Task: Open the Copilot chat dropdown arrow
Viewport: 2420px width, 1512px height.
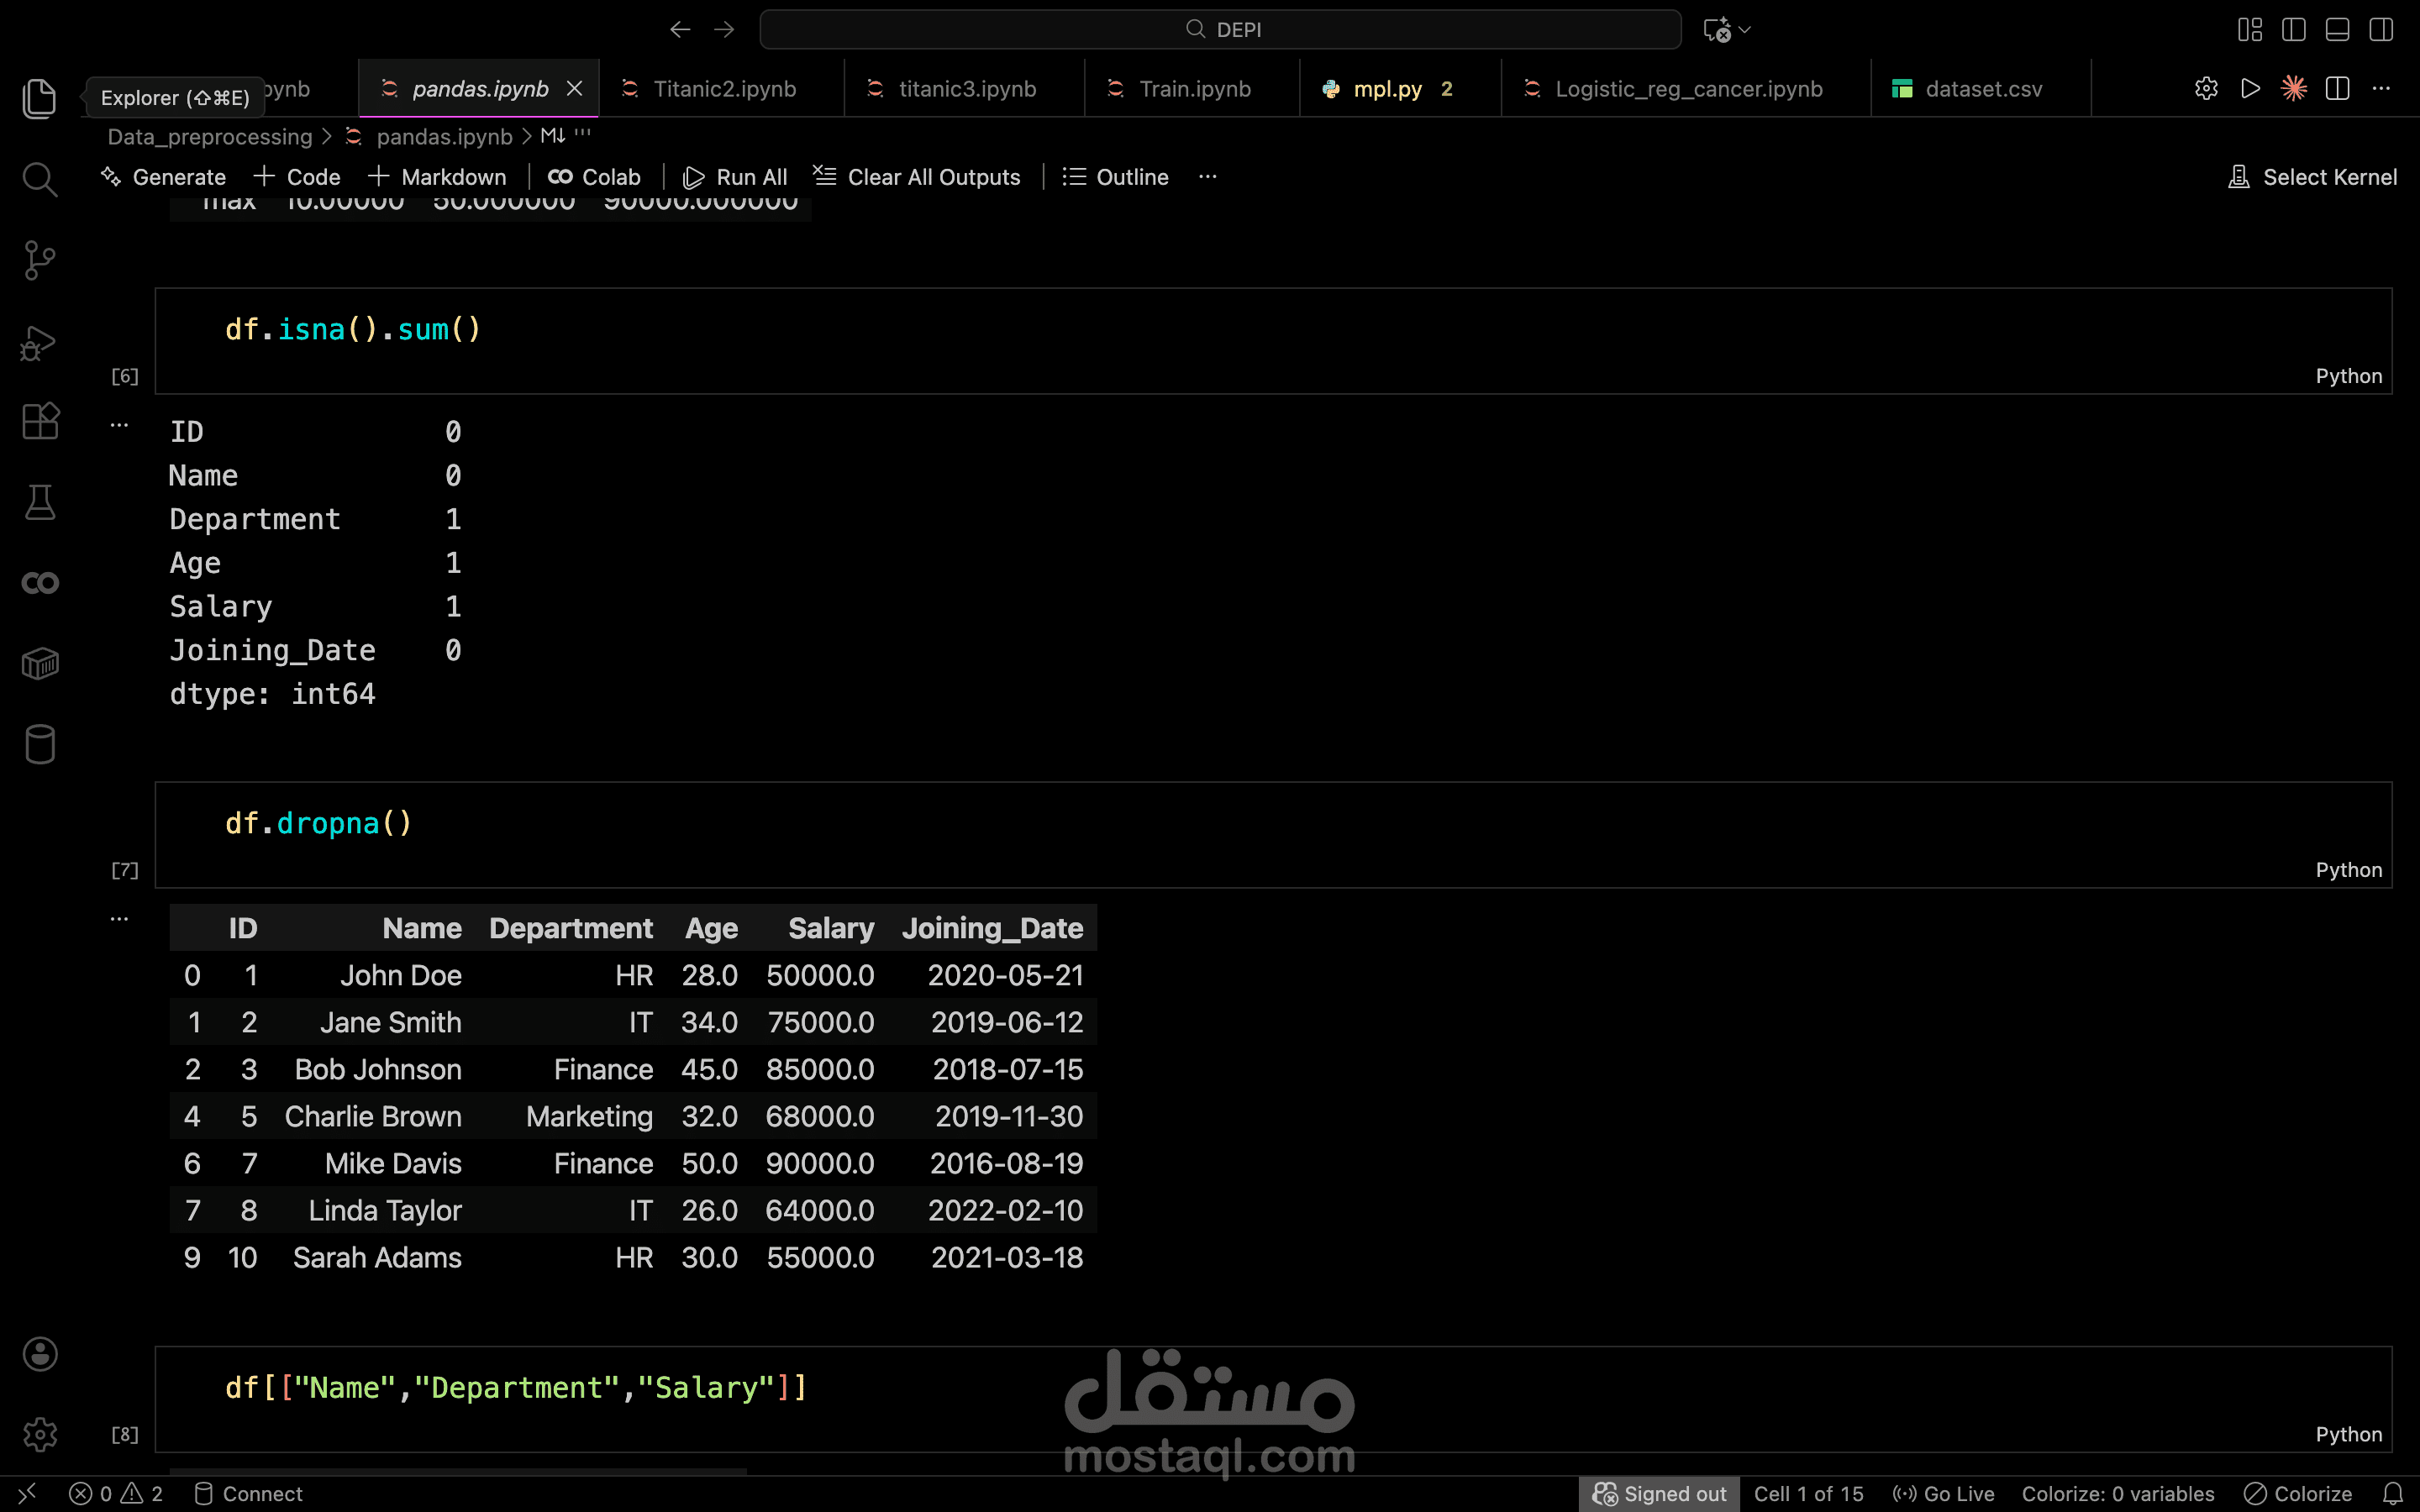Action: pos(1745,30)
